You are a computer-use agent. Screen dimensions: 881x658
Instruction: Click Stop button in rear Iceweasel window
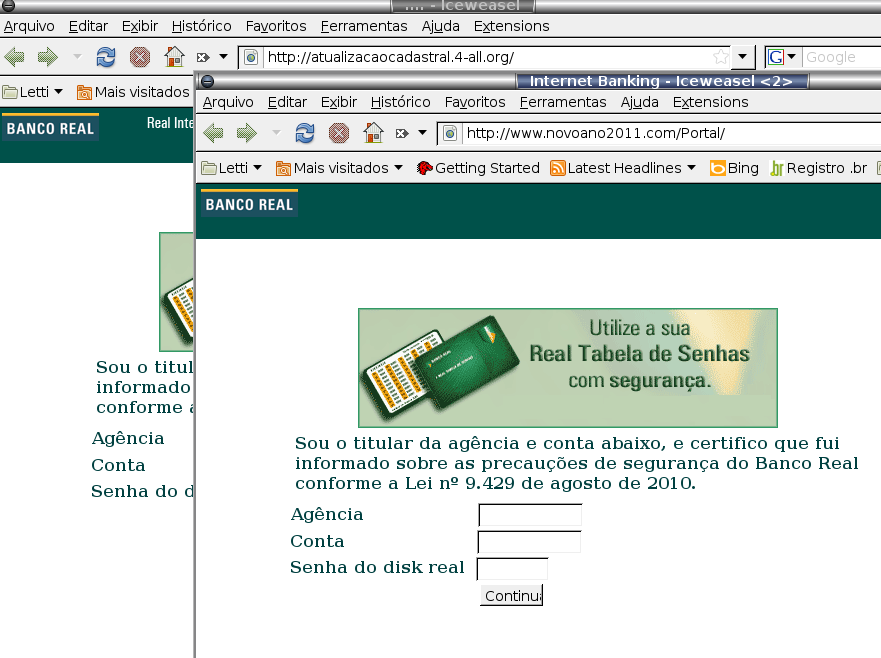(140, 57)
